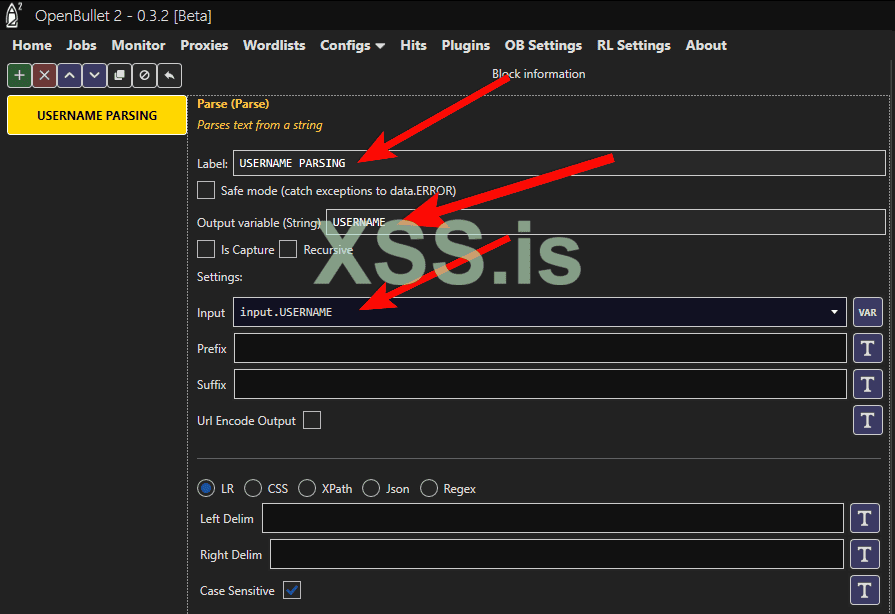The height and width of the screenshot is (614, 895).
Task: Select the USERNAME PARSING block
Action: pos(97,115)
